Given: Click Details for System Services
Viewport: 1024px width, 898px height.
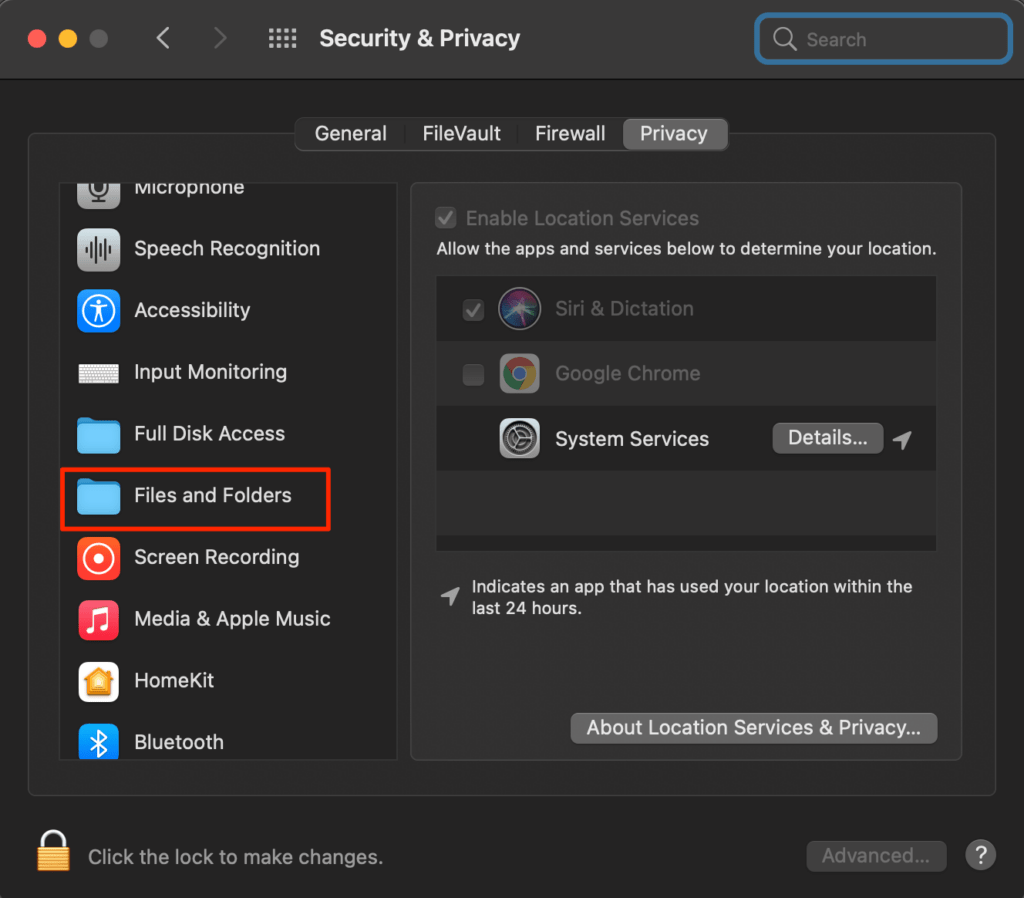Looking at the screenshot, I should [x=827, y=438].
